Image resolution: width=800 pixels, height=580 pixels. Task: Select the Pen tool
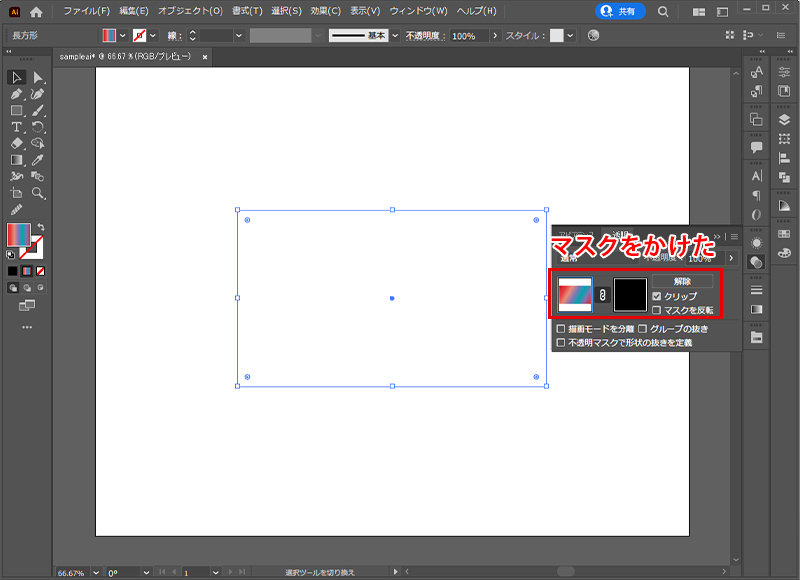pos(17,94)
